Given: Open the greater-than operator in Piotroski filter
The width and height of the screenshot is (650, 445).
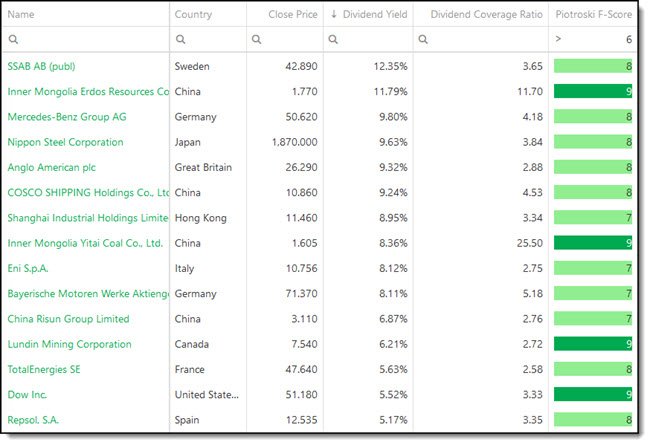Looking at the screenshot, I should click(x=558, y=39).
